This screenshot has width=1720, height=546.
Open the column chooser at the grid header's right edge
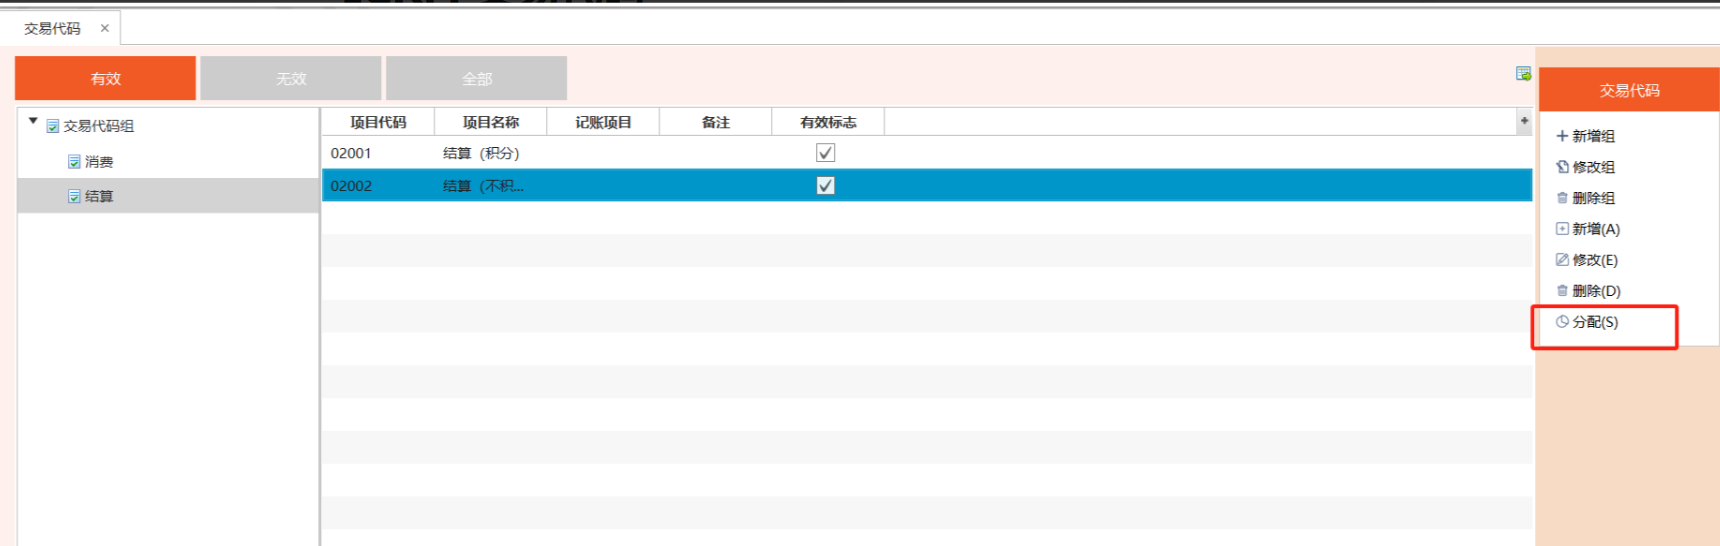point(1524,121)
